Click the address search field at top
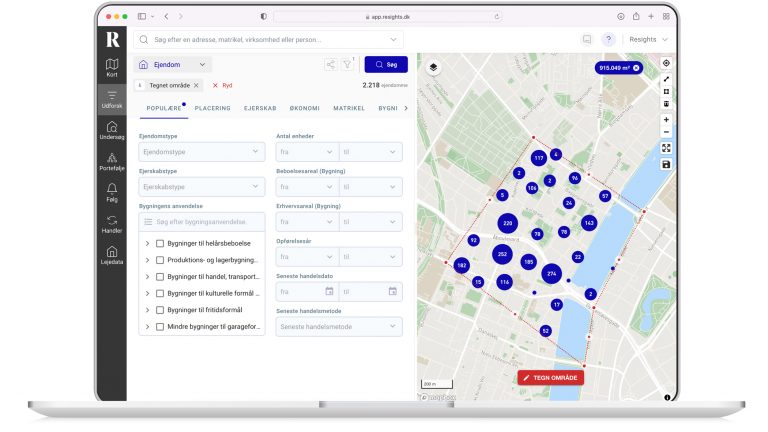Screen dimensions: 768x432 [x=270, y=40]
